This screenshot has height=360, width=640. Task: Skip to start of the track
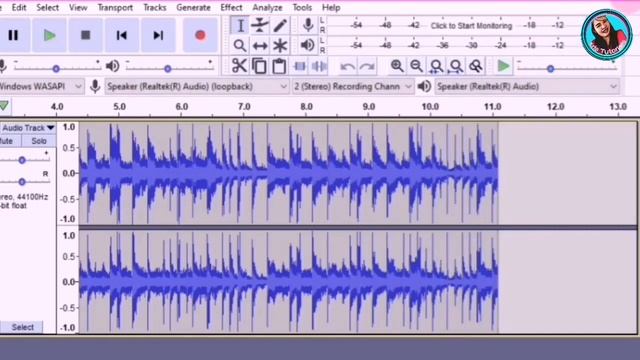[x=122, y=36]
